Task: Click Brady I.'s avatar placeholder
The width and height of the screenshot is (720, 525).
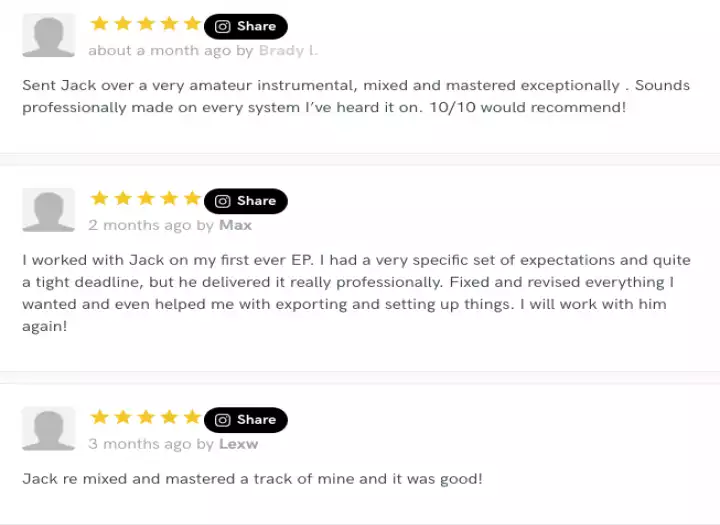Action: (x=48, y=36)
